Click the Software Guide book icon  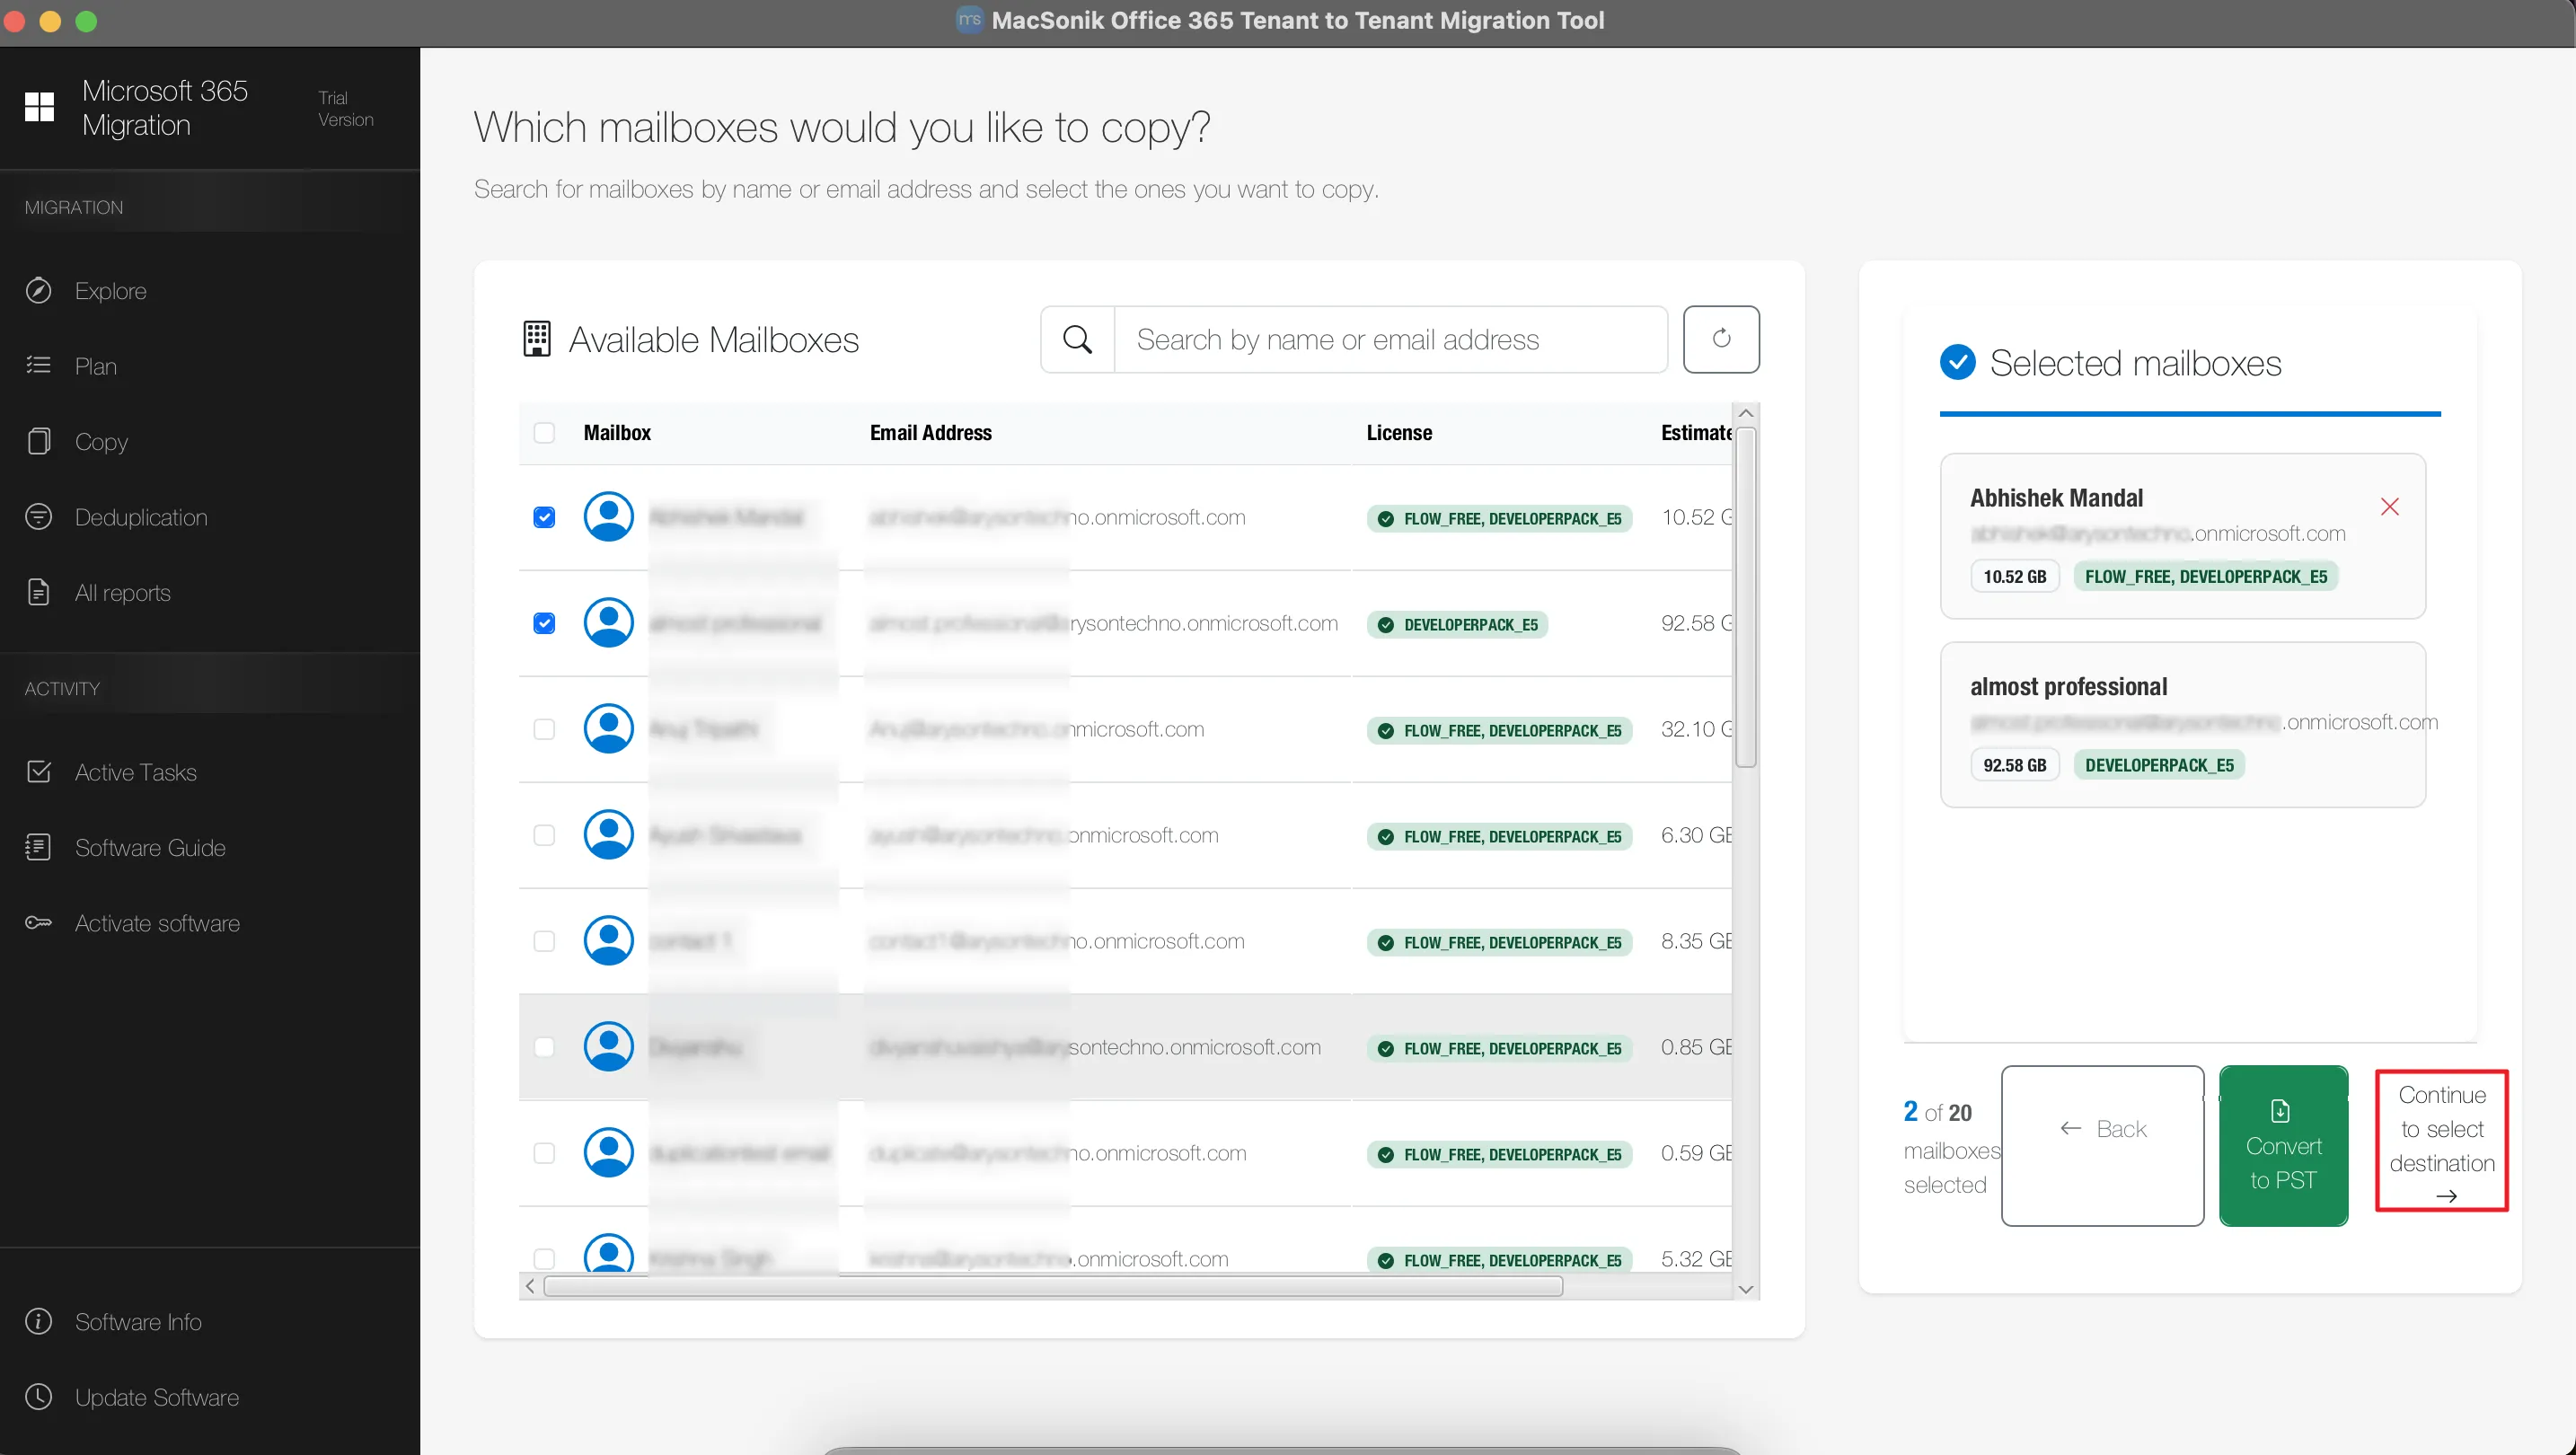pyautogui.click(x=39, y=847)
